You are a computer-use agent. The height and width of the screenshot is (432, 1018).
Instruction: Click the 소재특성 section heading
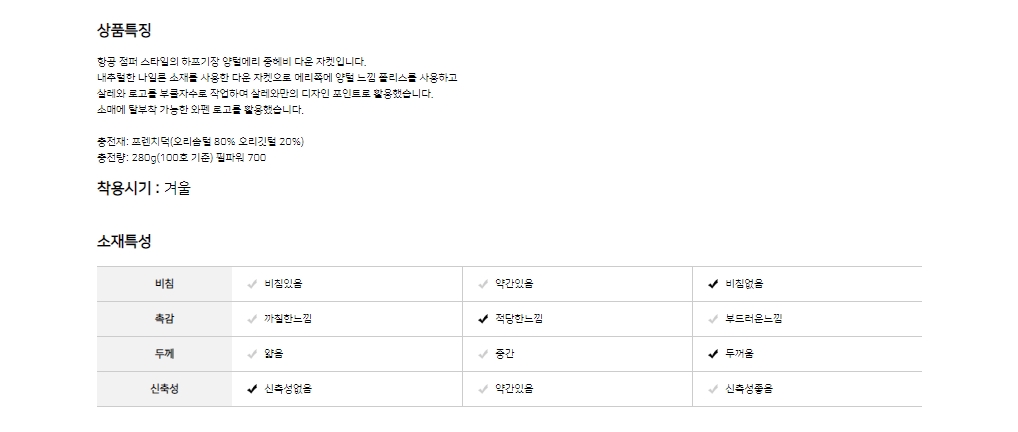124,241
